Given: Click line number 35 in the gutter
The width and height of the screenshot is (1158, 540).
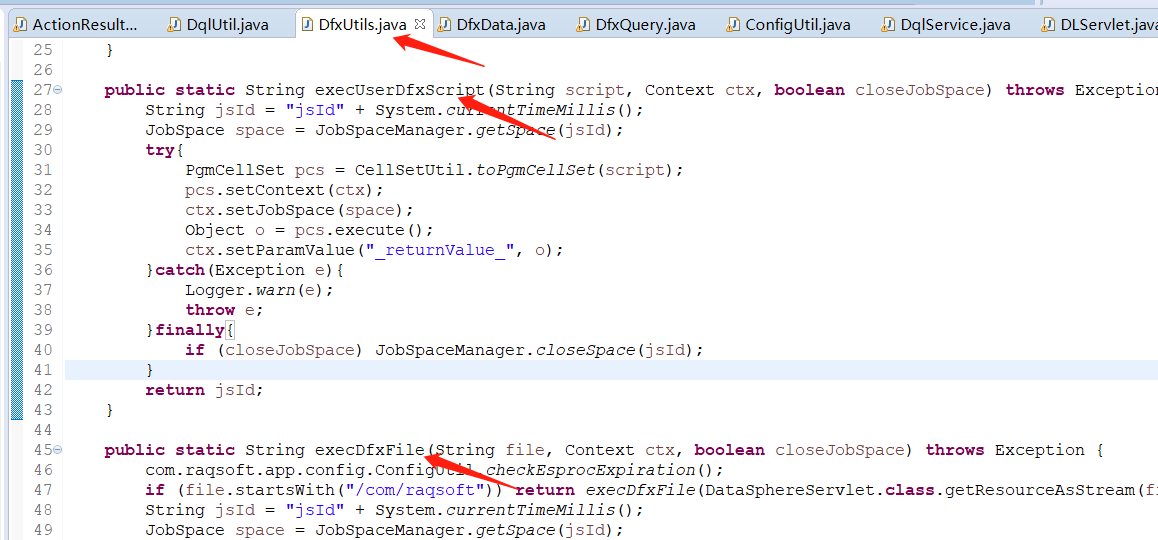Looking at the screenshot, I should coord(44,250).
